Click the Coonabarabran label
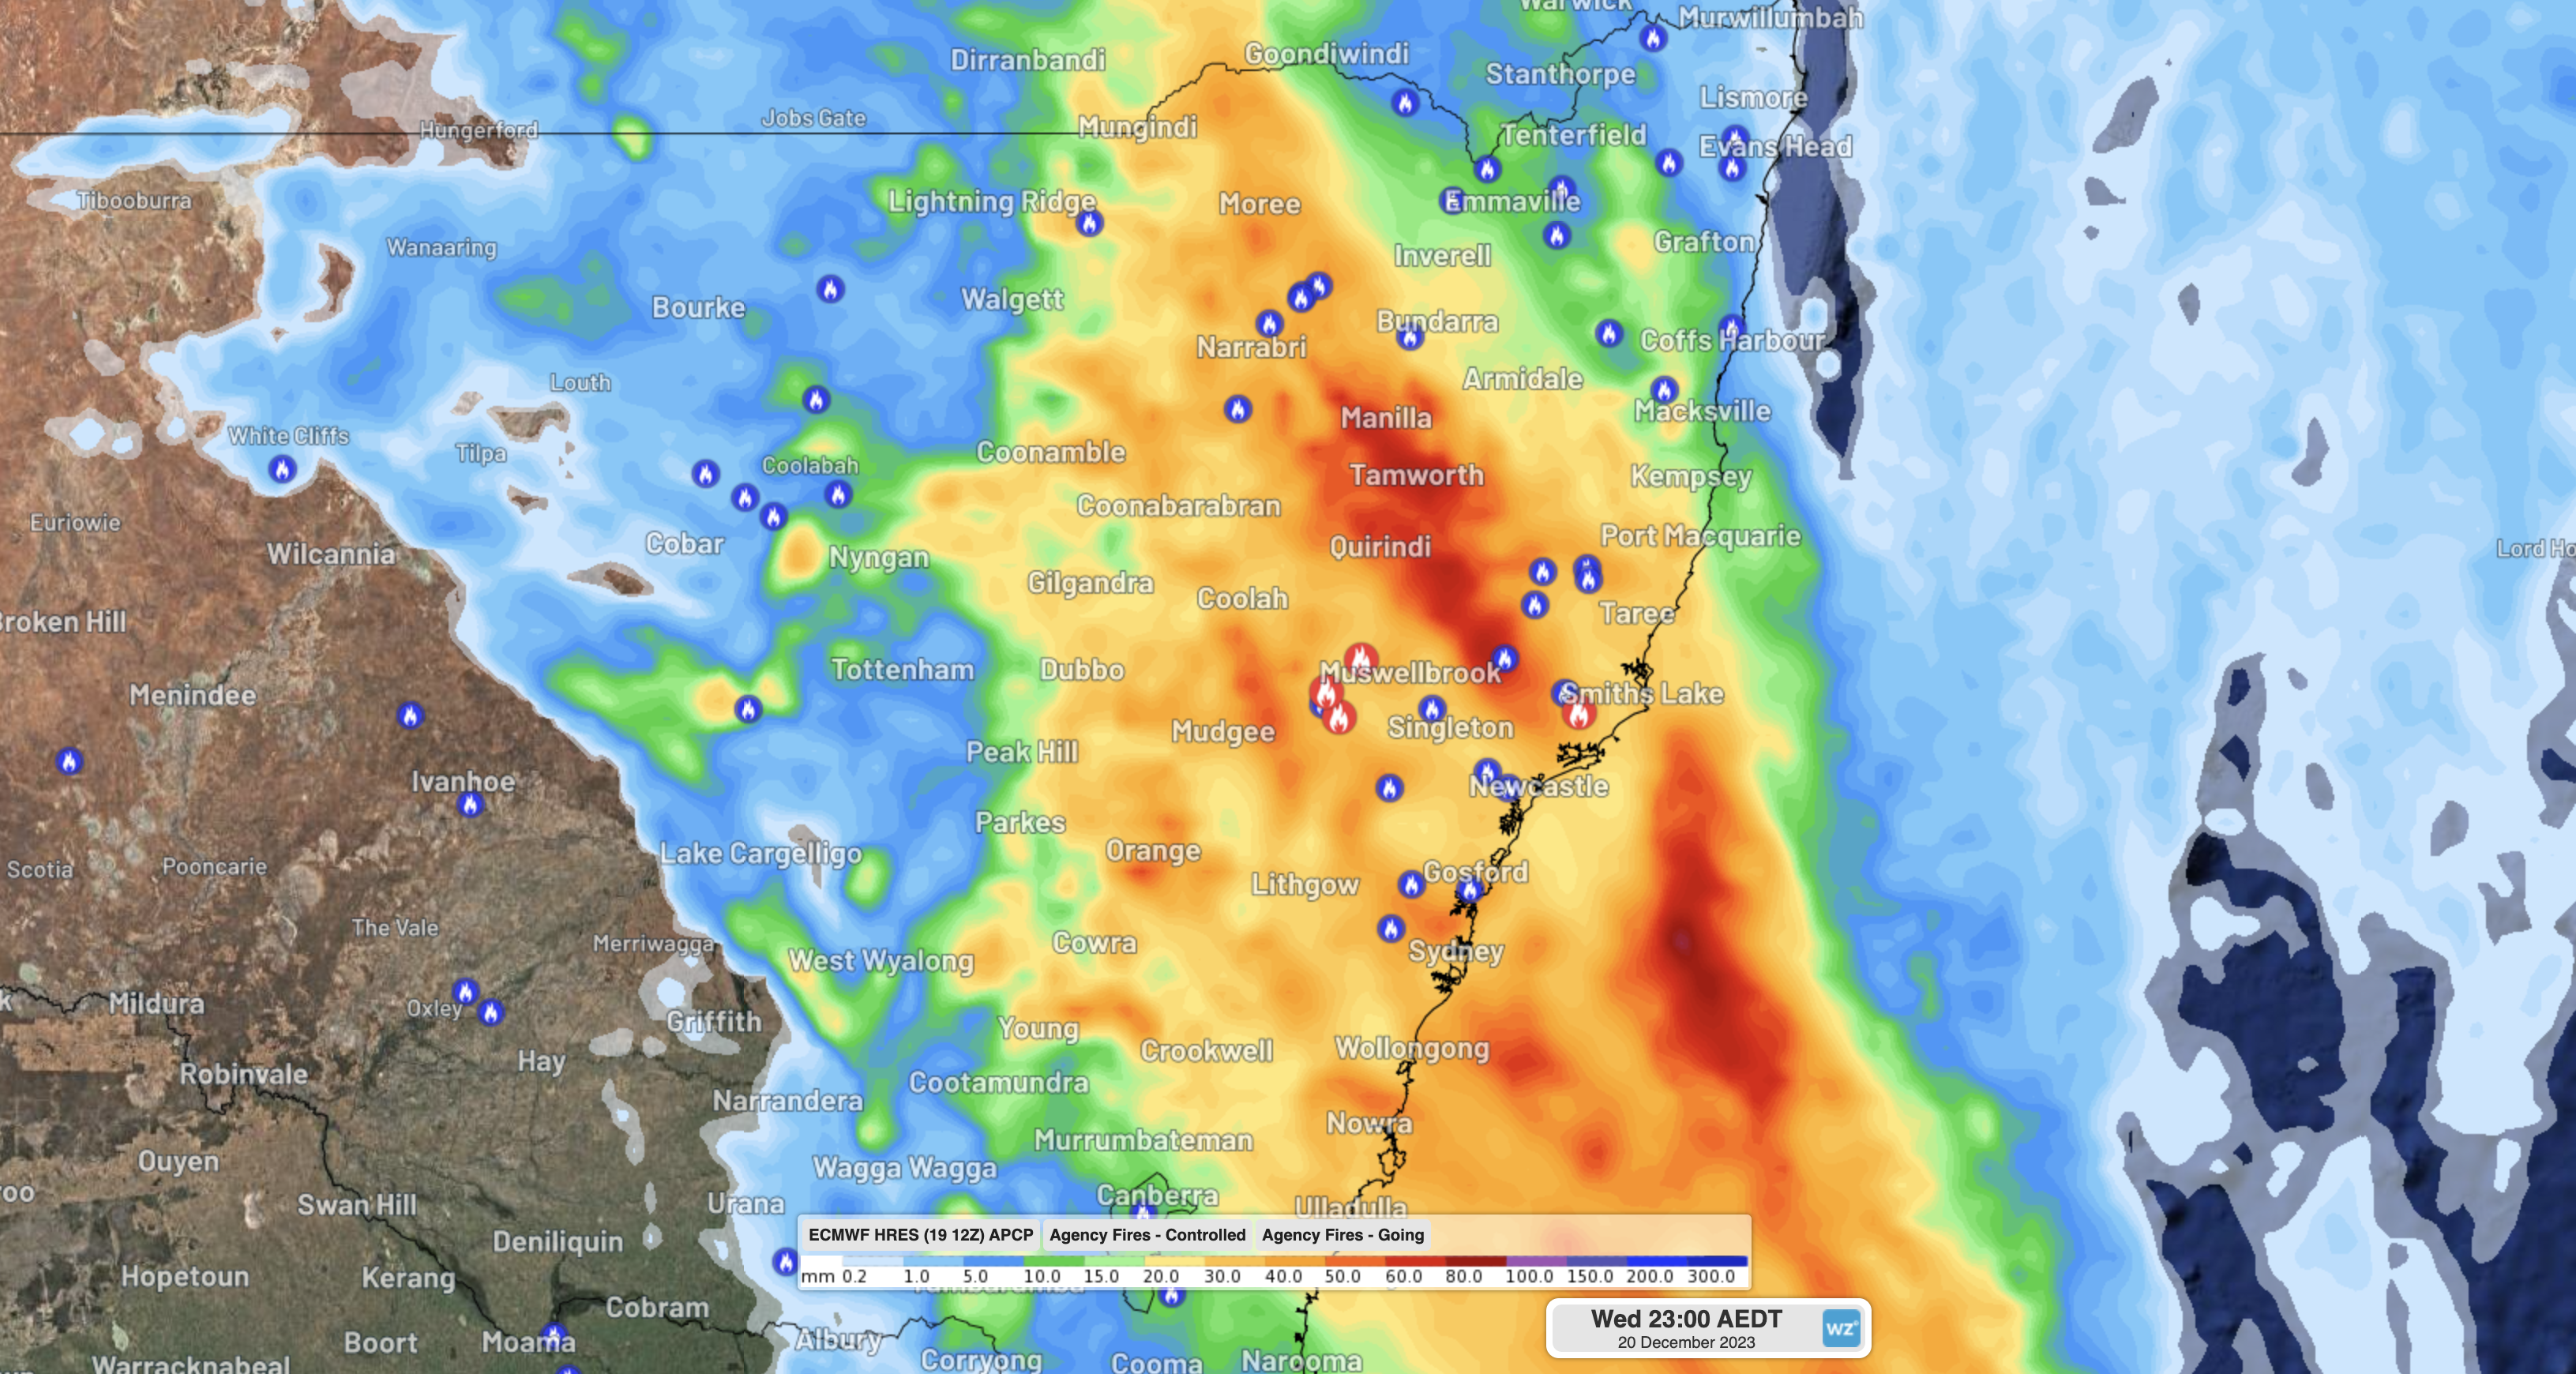Image resolution: width=2576 pixels, height=1374 pixels. 1178,506
